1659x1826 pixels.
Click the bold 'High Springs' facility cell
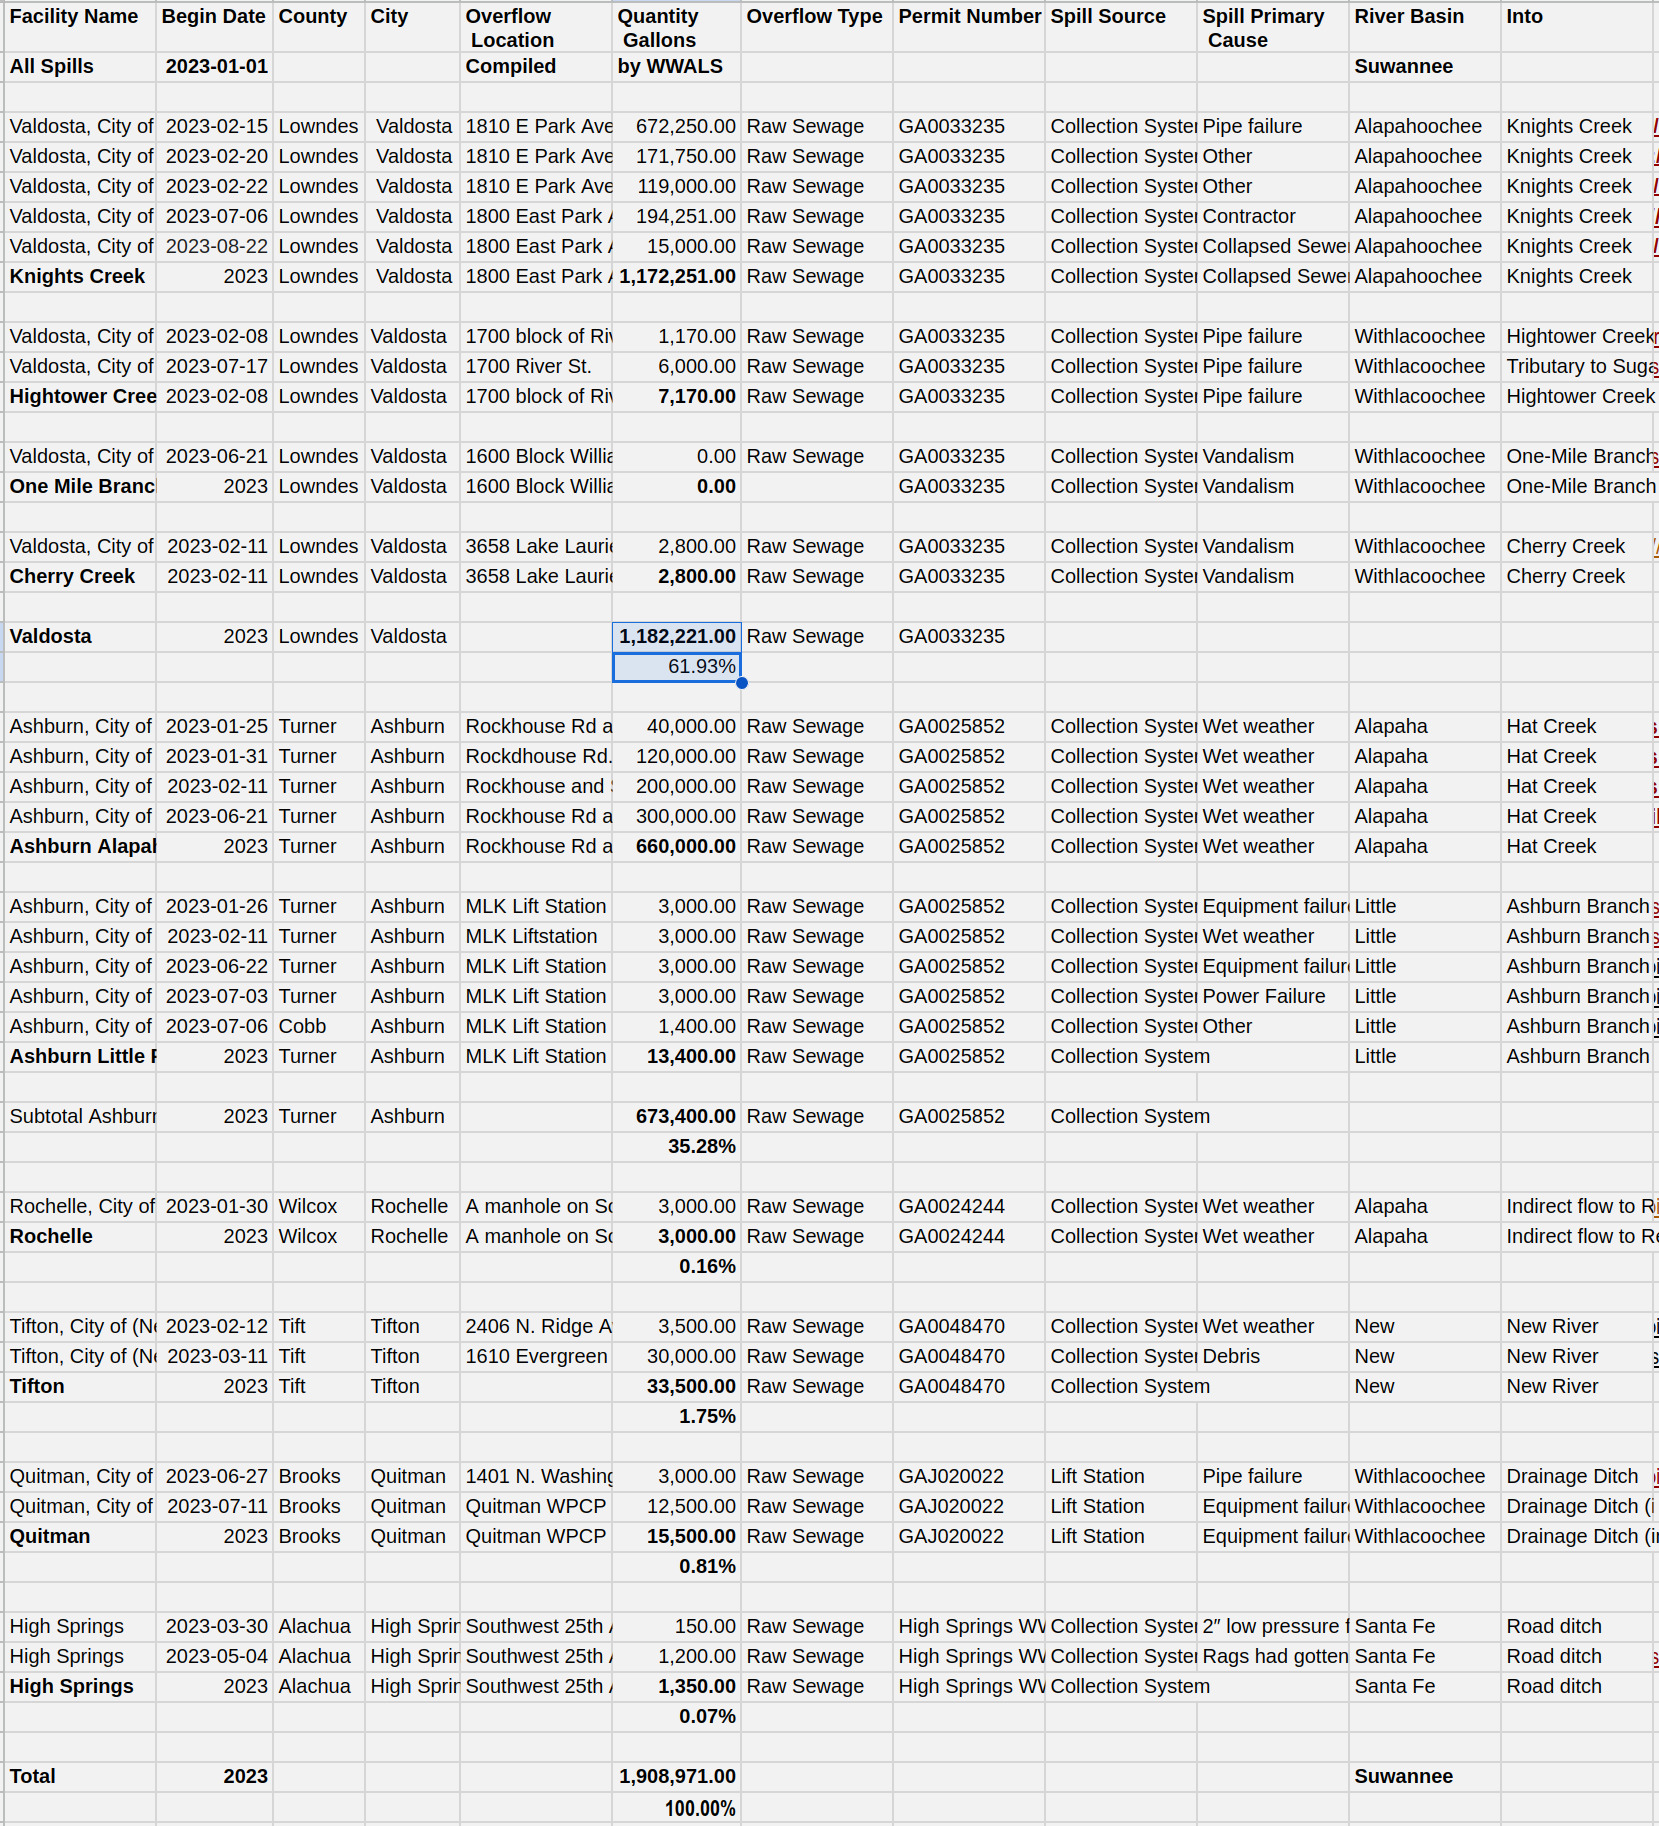tap(80, 1687)
